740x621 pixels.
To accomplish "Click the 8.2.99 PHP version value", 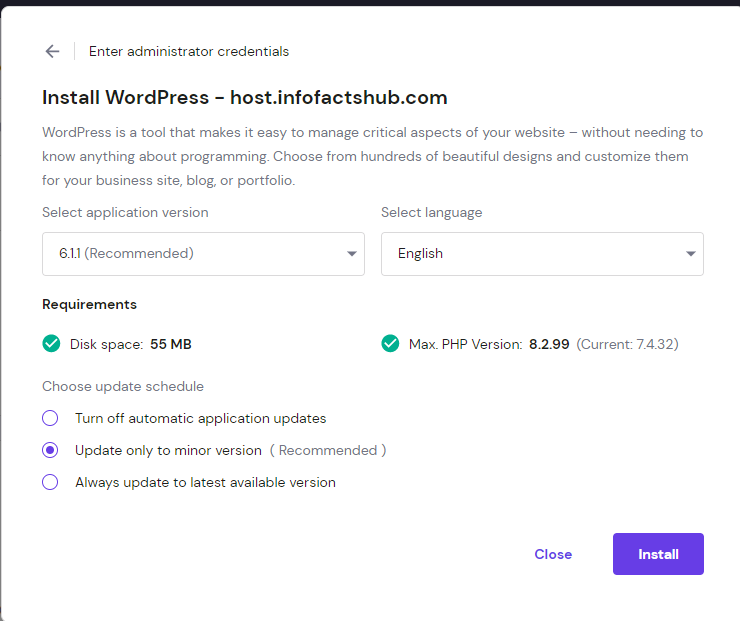I will click(x=549, y=344).
